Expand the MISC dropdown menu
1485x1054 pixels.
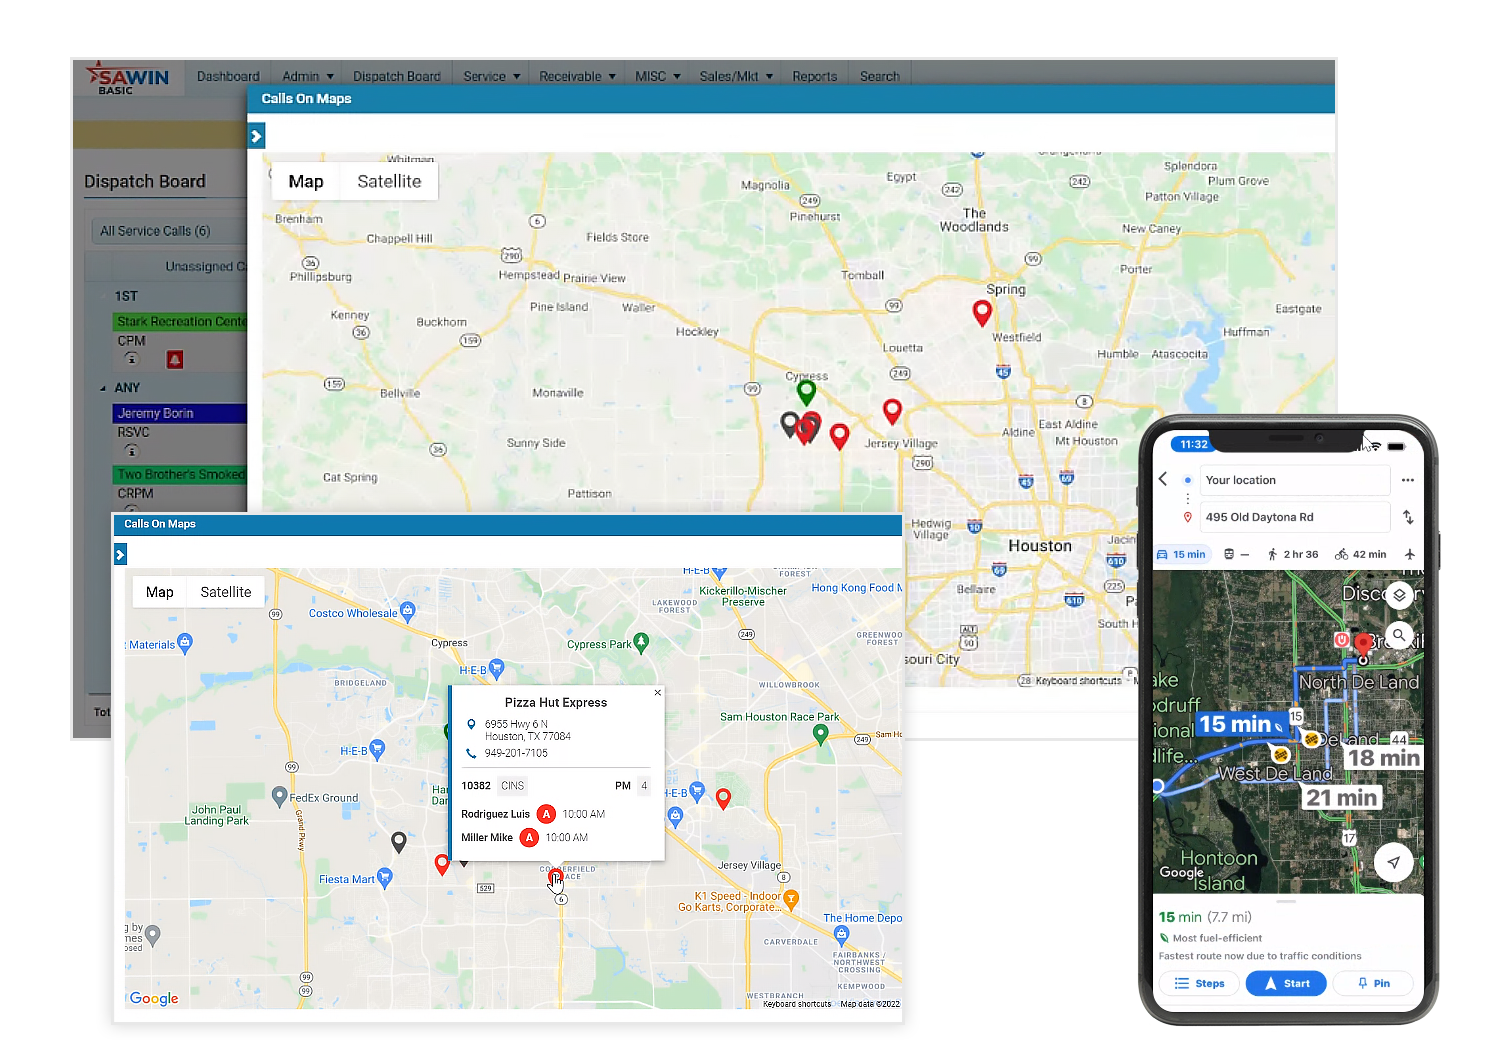(x=657, y=76)
